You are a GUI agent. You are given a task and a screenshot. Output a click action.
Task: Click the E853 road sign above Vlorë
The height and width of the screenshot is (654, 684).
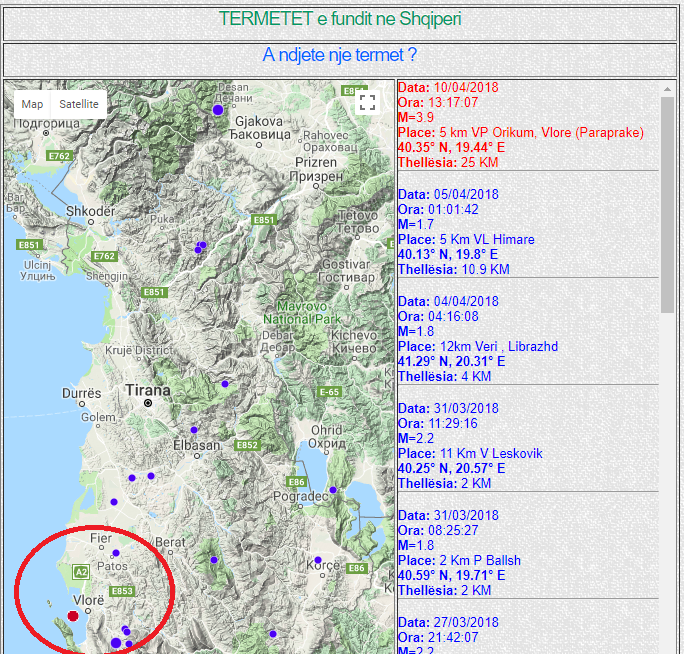[122, 591]
